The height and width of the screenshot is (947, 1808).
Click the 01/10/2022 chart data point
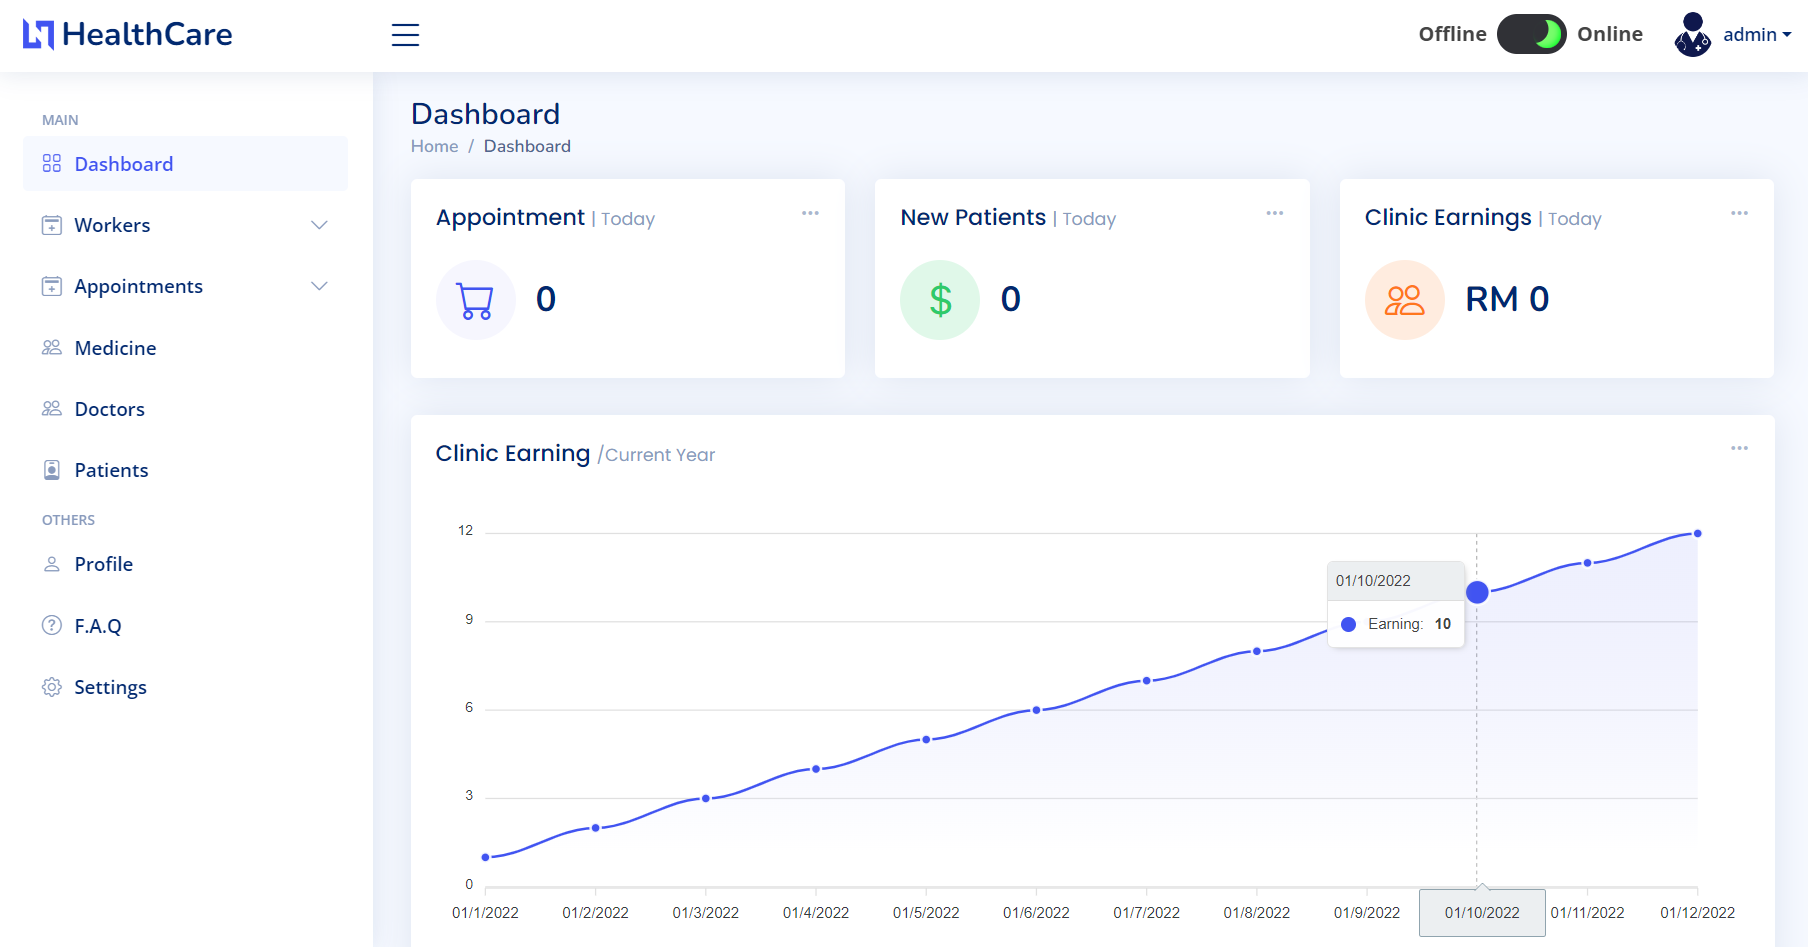(x=1477, y=592)
